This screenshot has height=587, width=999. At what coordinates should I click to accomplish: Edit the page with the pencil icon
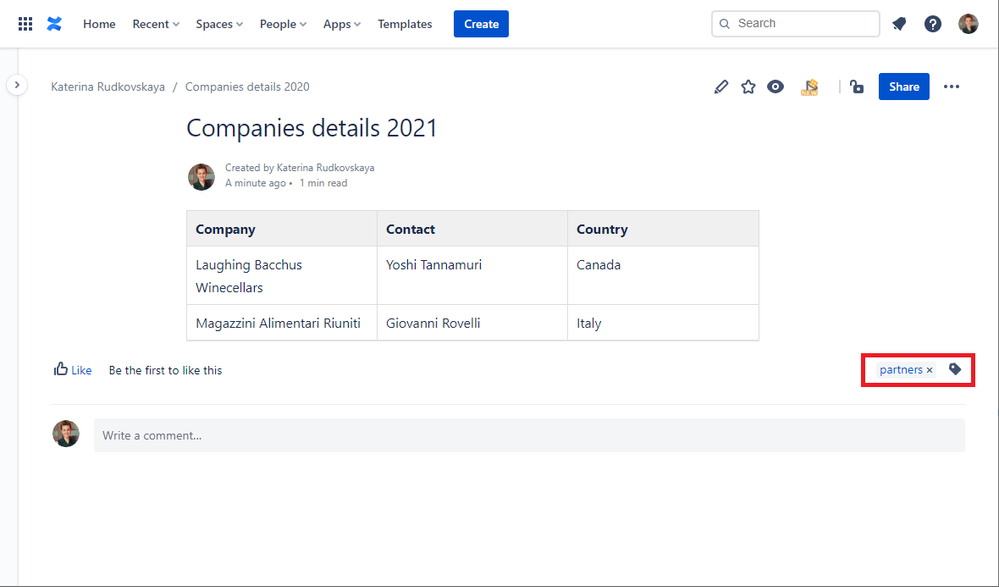[x=721, y=87]
